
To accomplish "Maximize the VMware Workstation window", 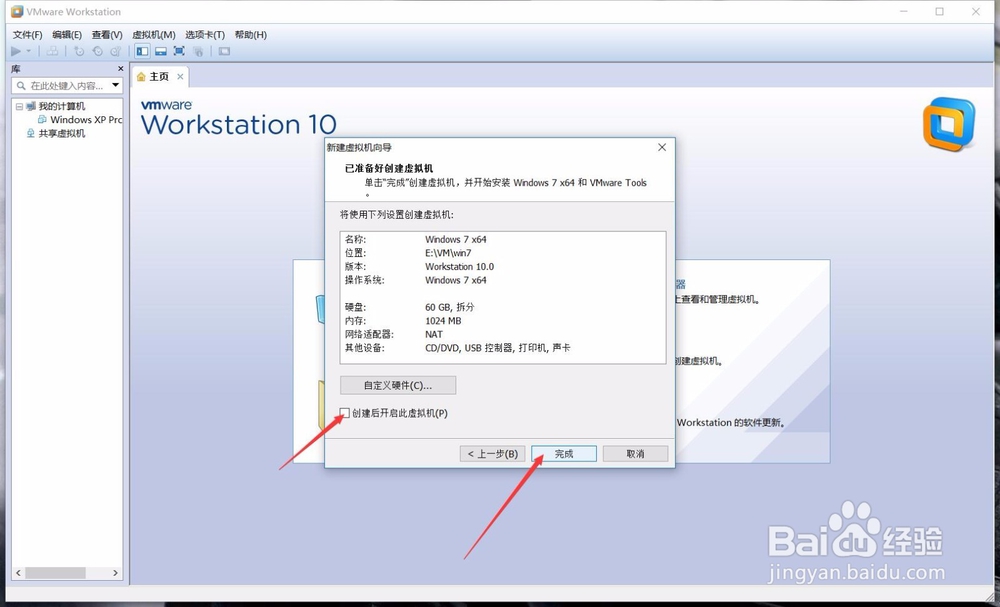I will coord(939,11).
